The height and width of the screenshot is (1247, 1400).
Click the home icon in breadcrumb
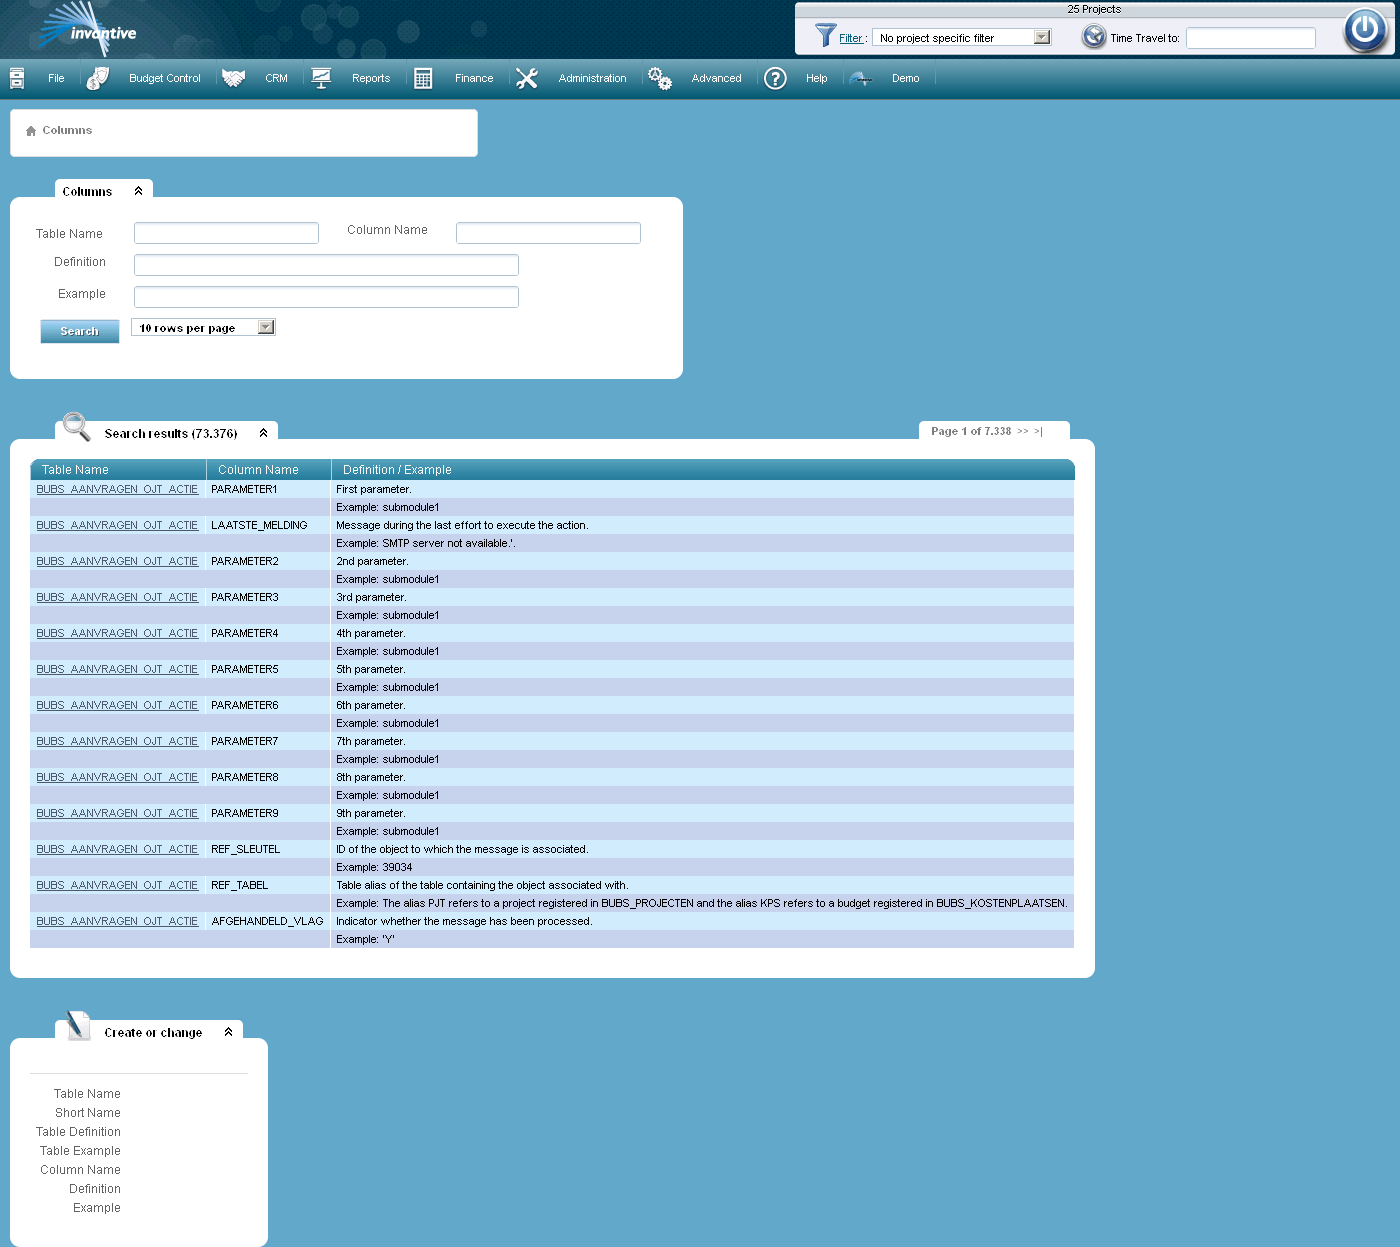31,131
